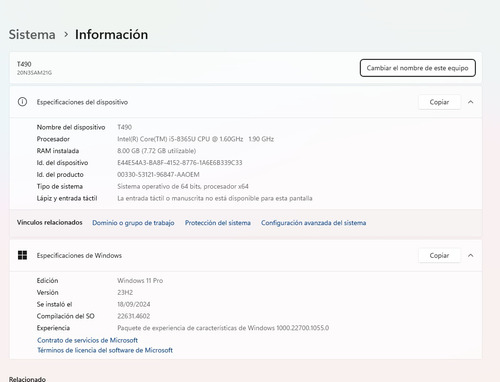
Task: Select product ID 00330-53121-96847-AAOEM value
Action: tap(158, 174)
